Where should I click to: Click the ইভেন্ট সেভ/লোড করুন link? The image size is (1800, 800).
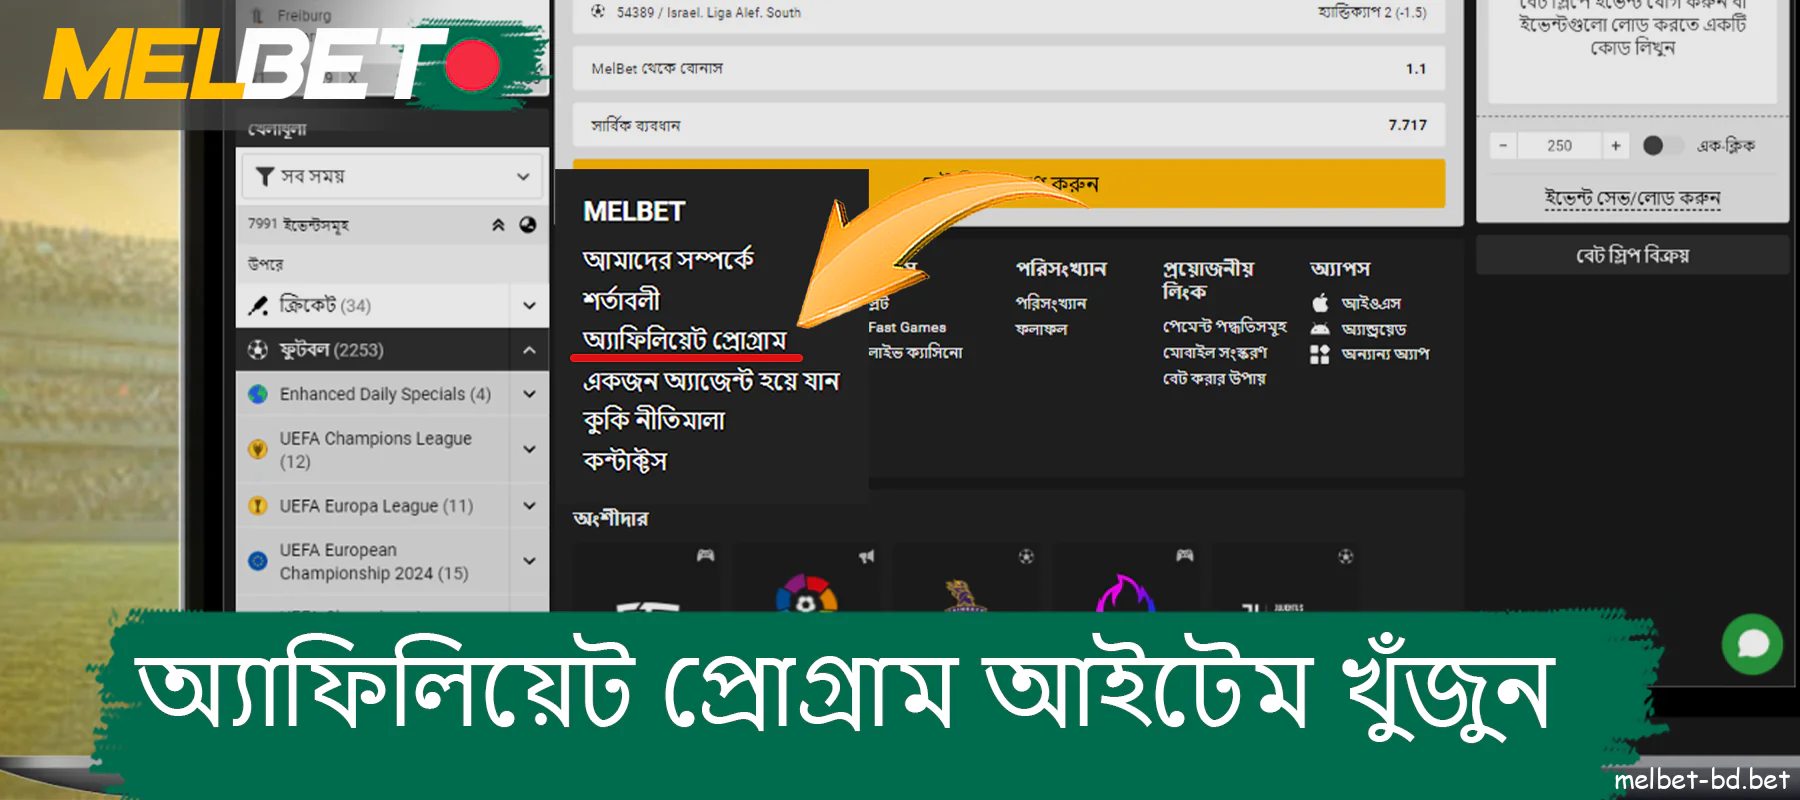[x=1632, y=198]
